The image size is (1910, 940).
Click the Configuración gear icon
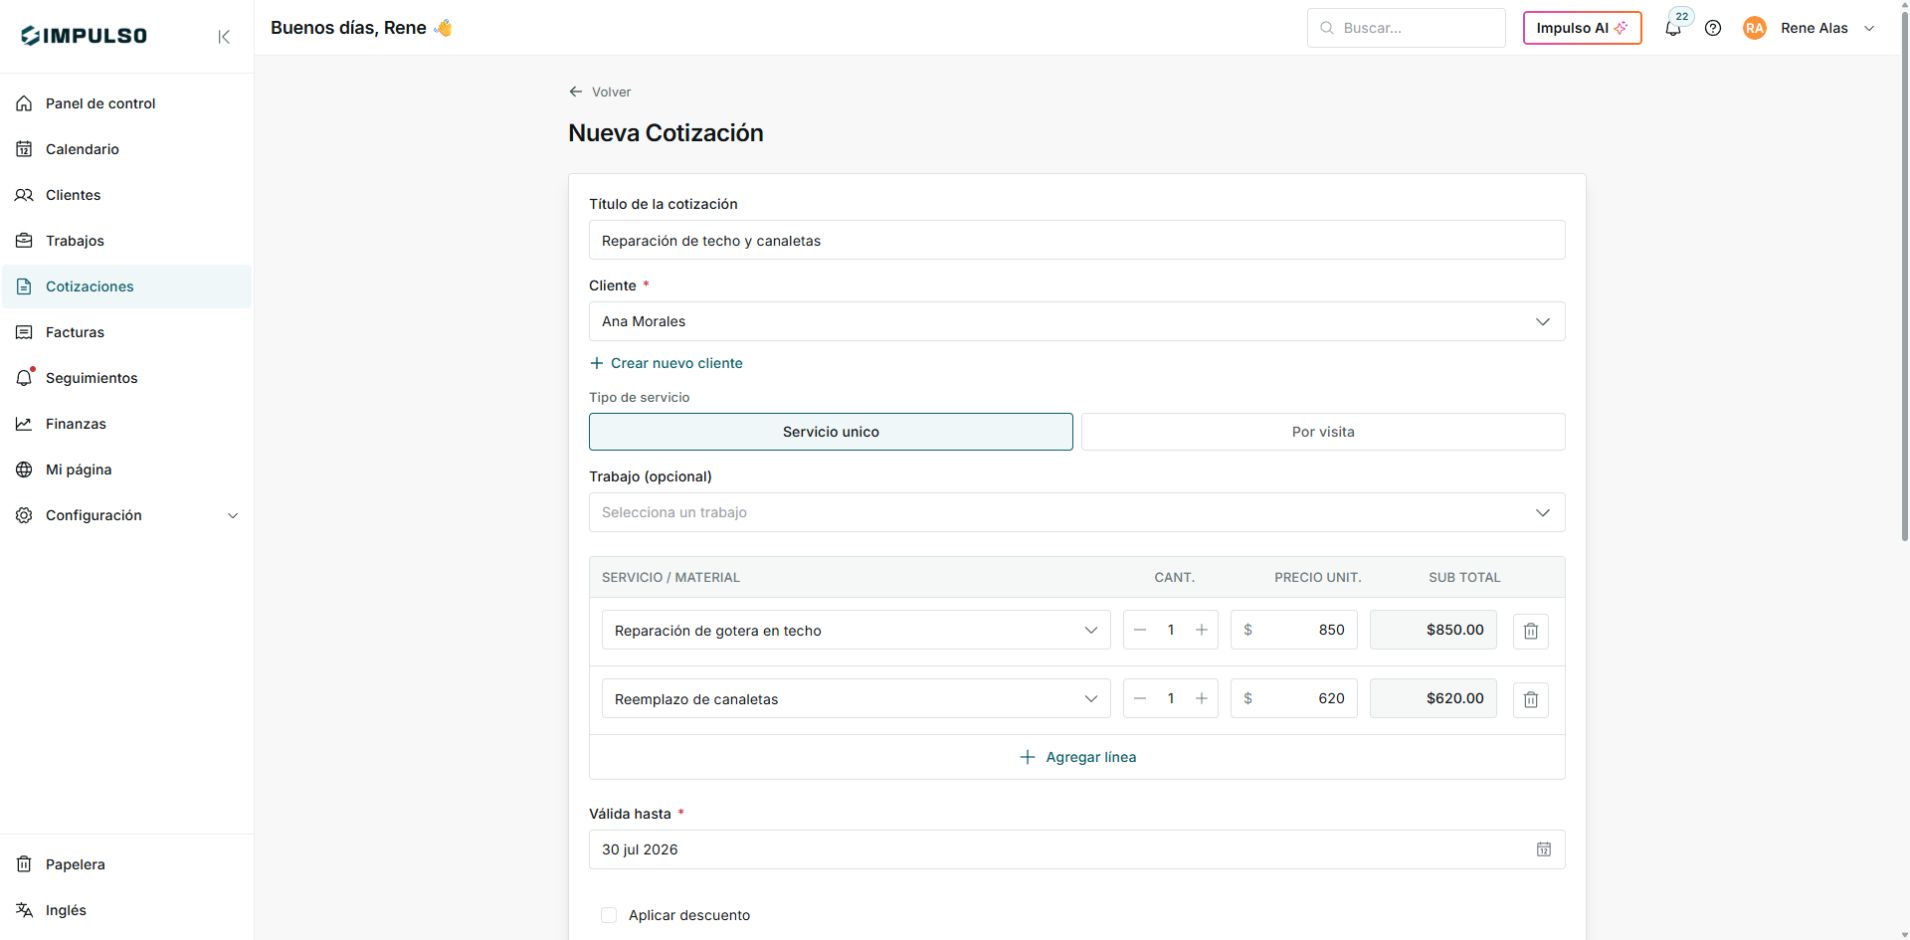24,516
